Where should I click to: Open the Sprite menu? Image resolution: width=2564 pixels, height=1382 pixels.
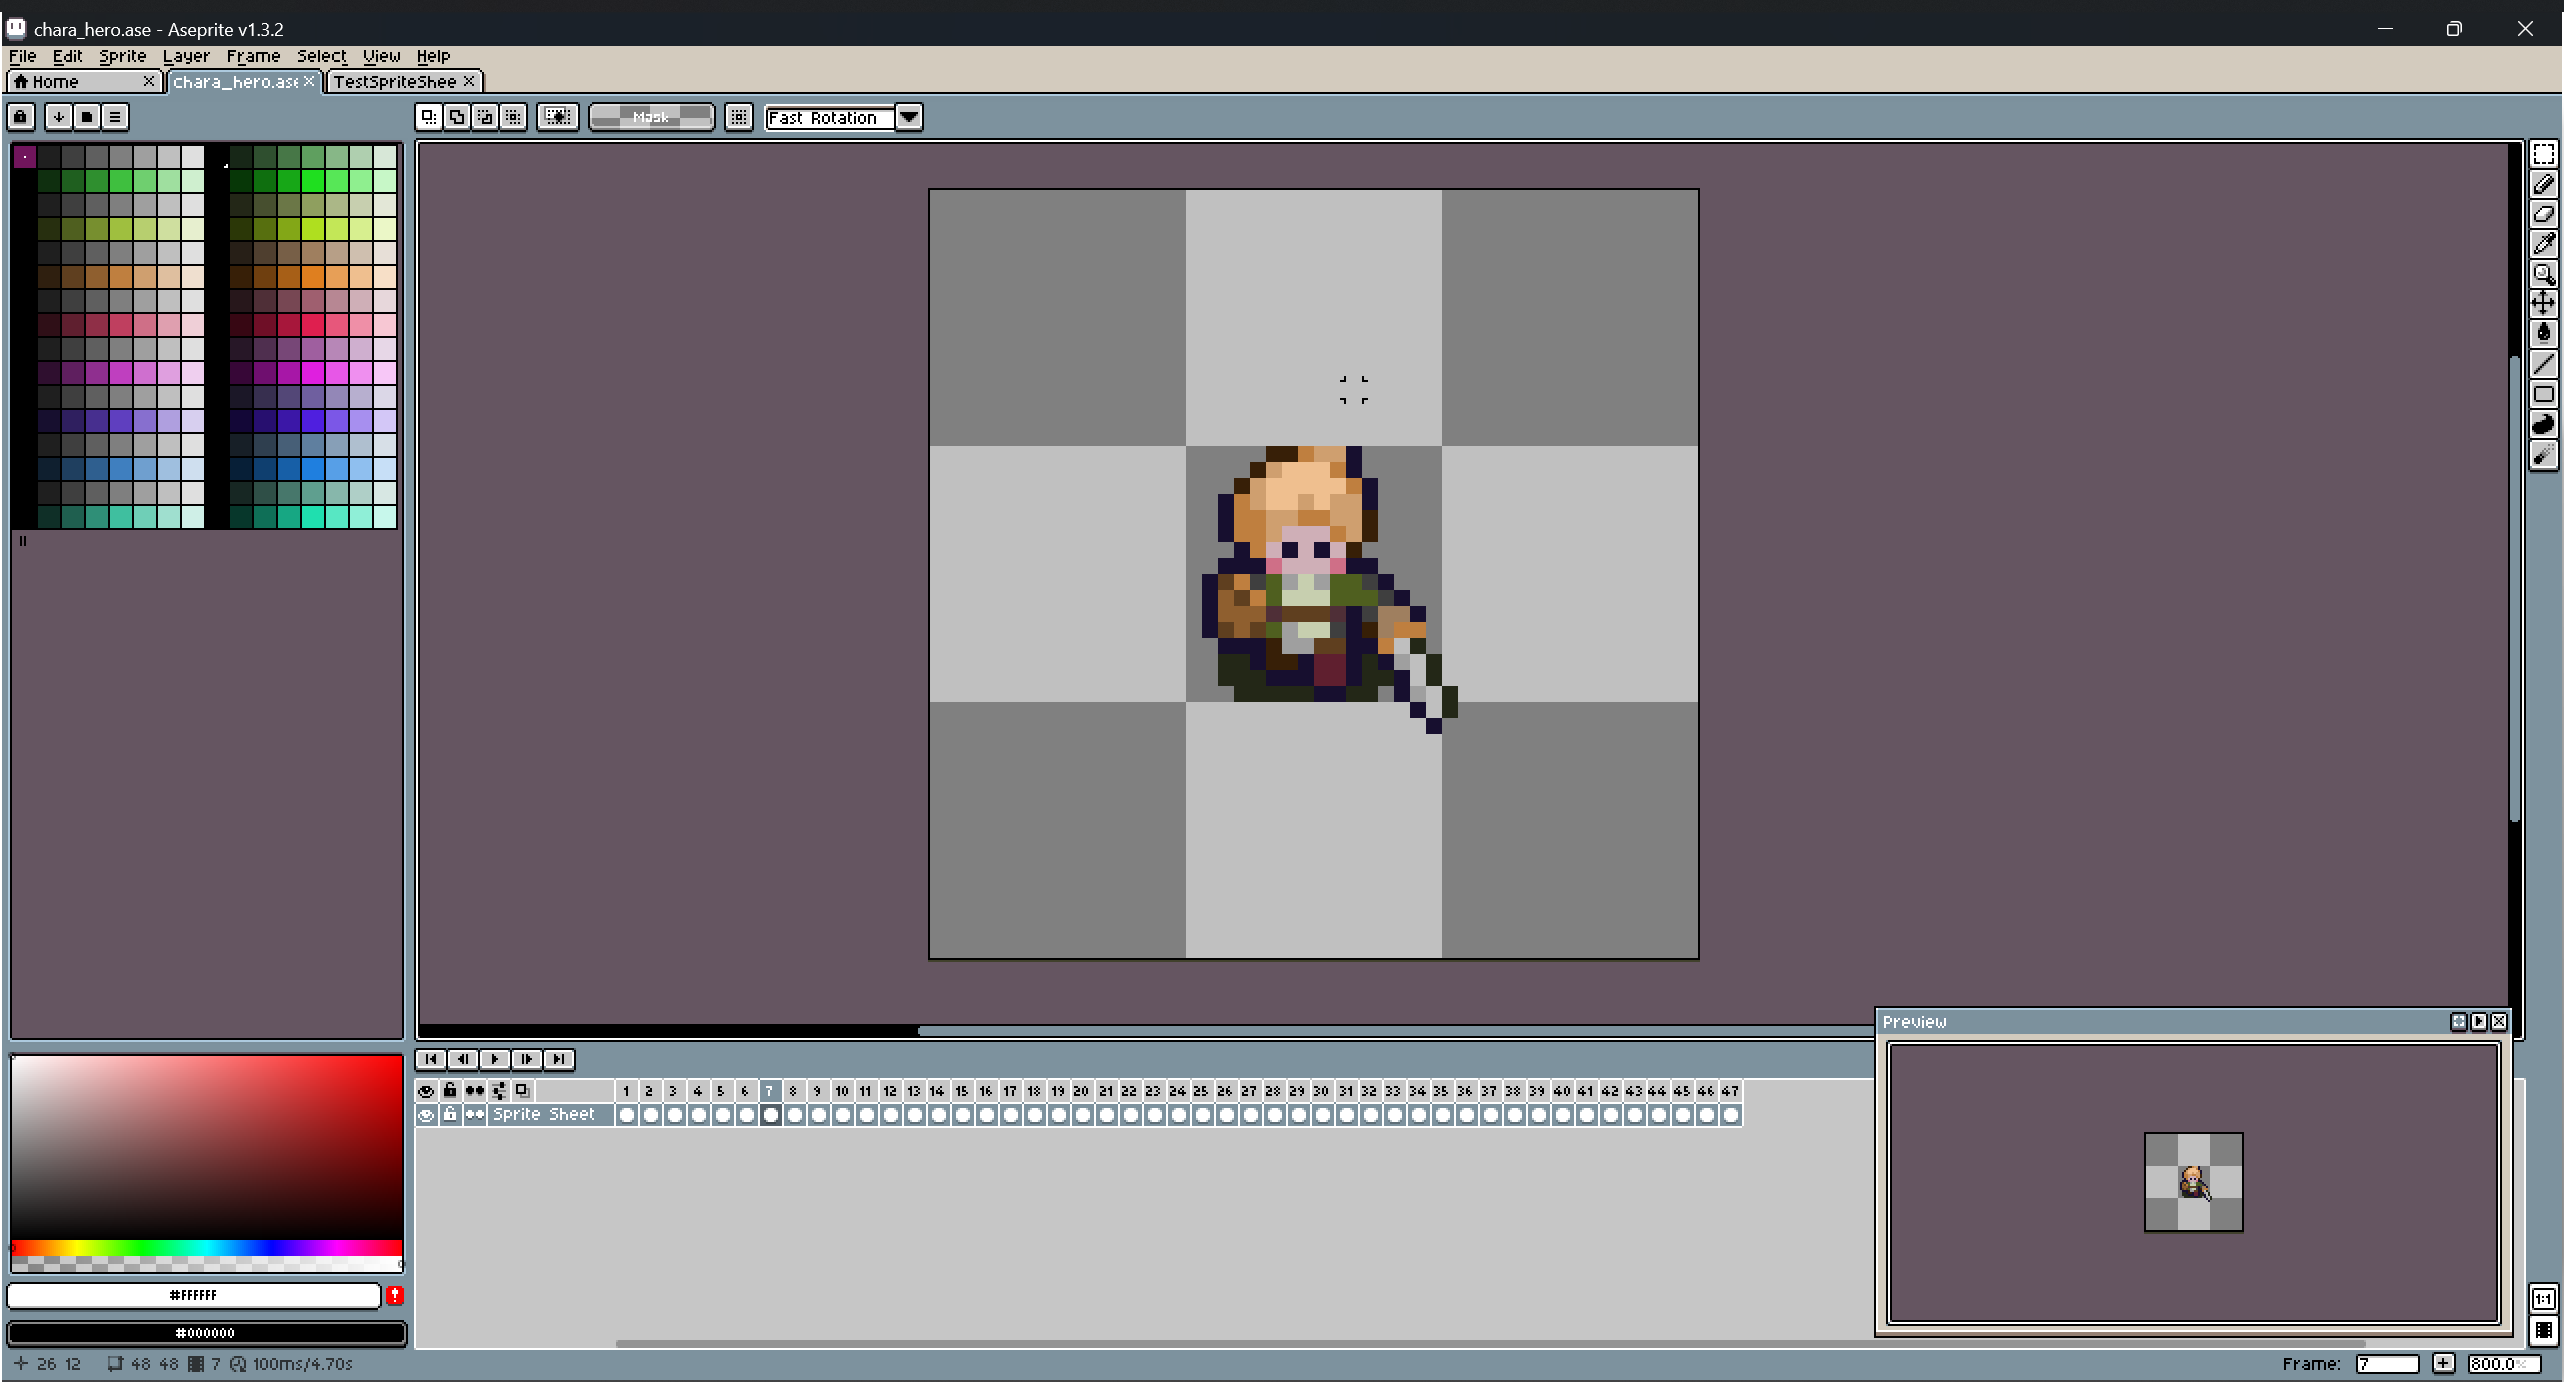(122, 56)
